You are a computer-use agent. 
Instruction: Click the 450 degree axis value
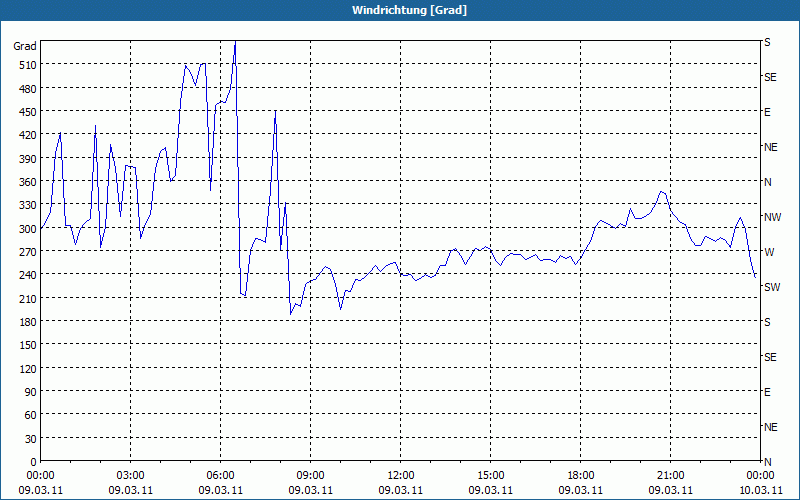point(28,111)
